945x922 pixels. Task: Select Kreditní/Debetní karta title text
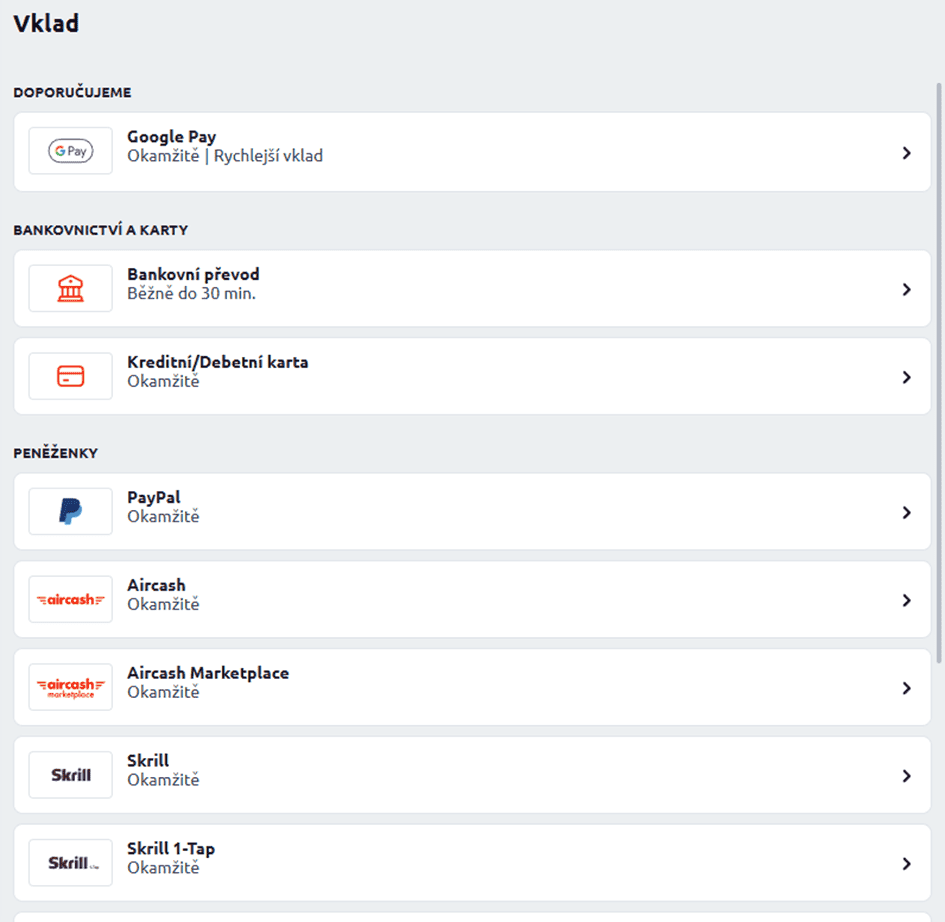point(218,362)
